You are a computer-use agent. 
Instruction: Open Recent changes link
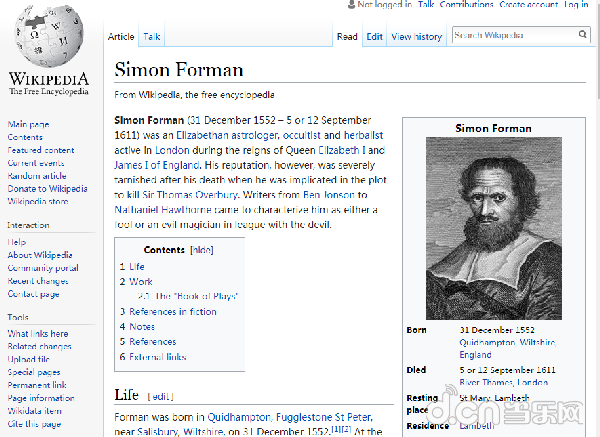(x=38, y=281)
